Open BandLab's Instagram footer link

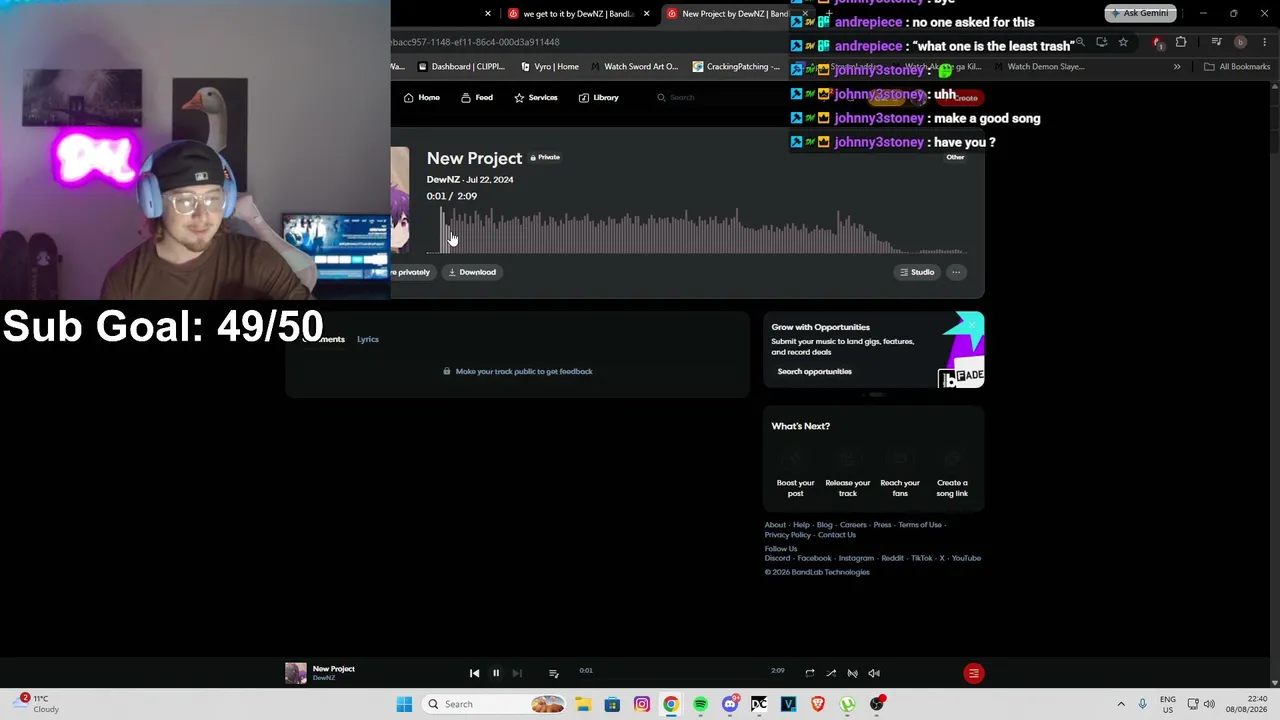click(x=856, y=558)
